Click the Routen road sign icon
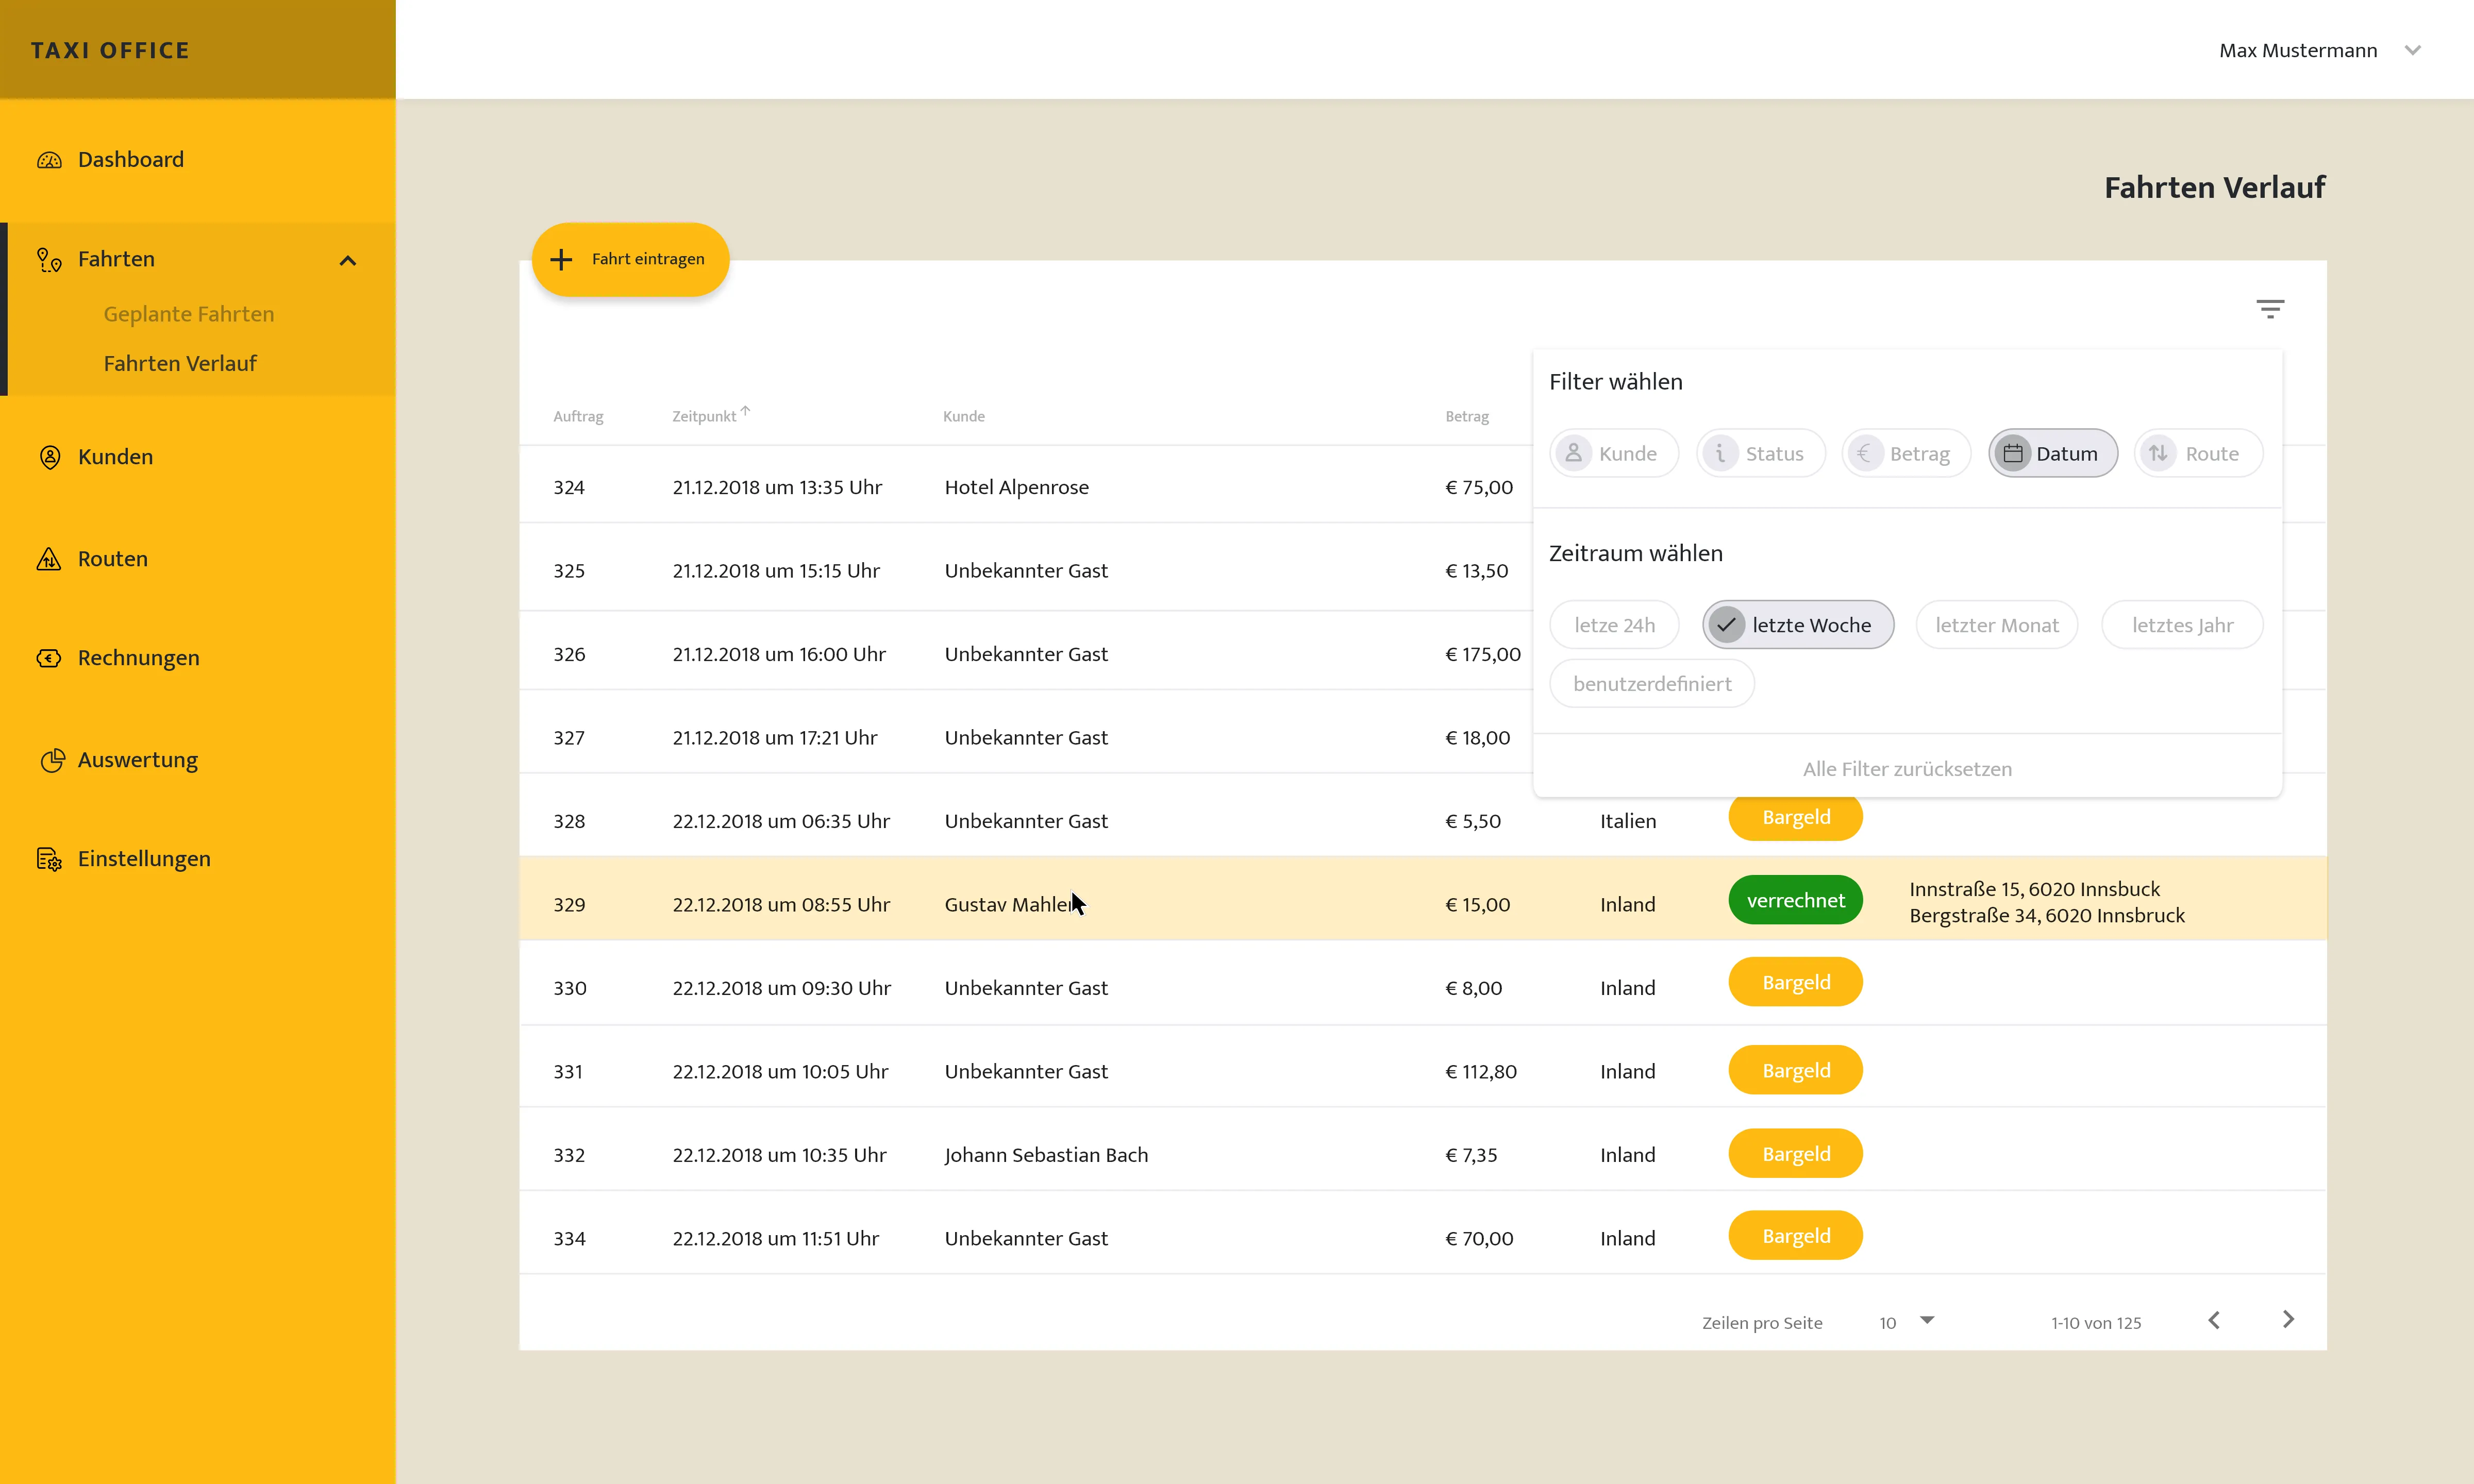 (49, 559)
